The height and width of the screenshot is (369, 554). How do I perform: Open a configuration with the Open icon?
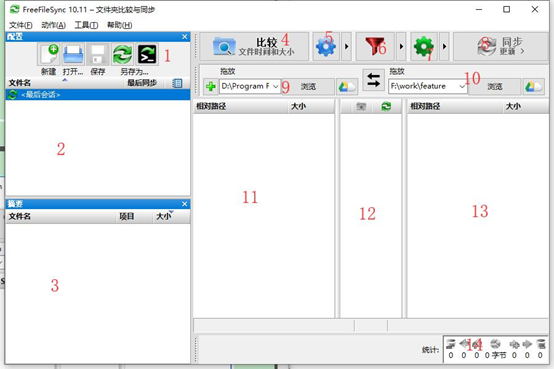coord(73,54)
